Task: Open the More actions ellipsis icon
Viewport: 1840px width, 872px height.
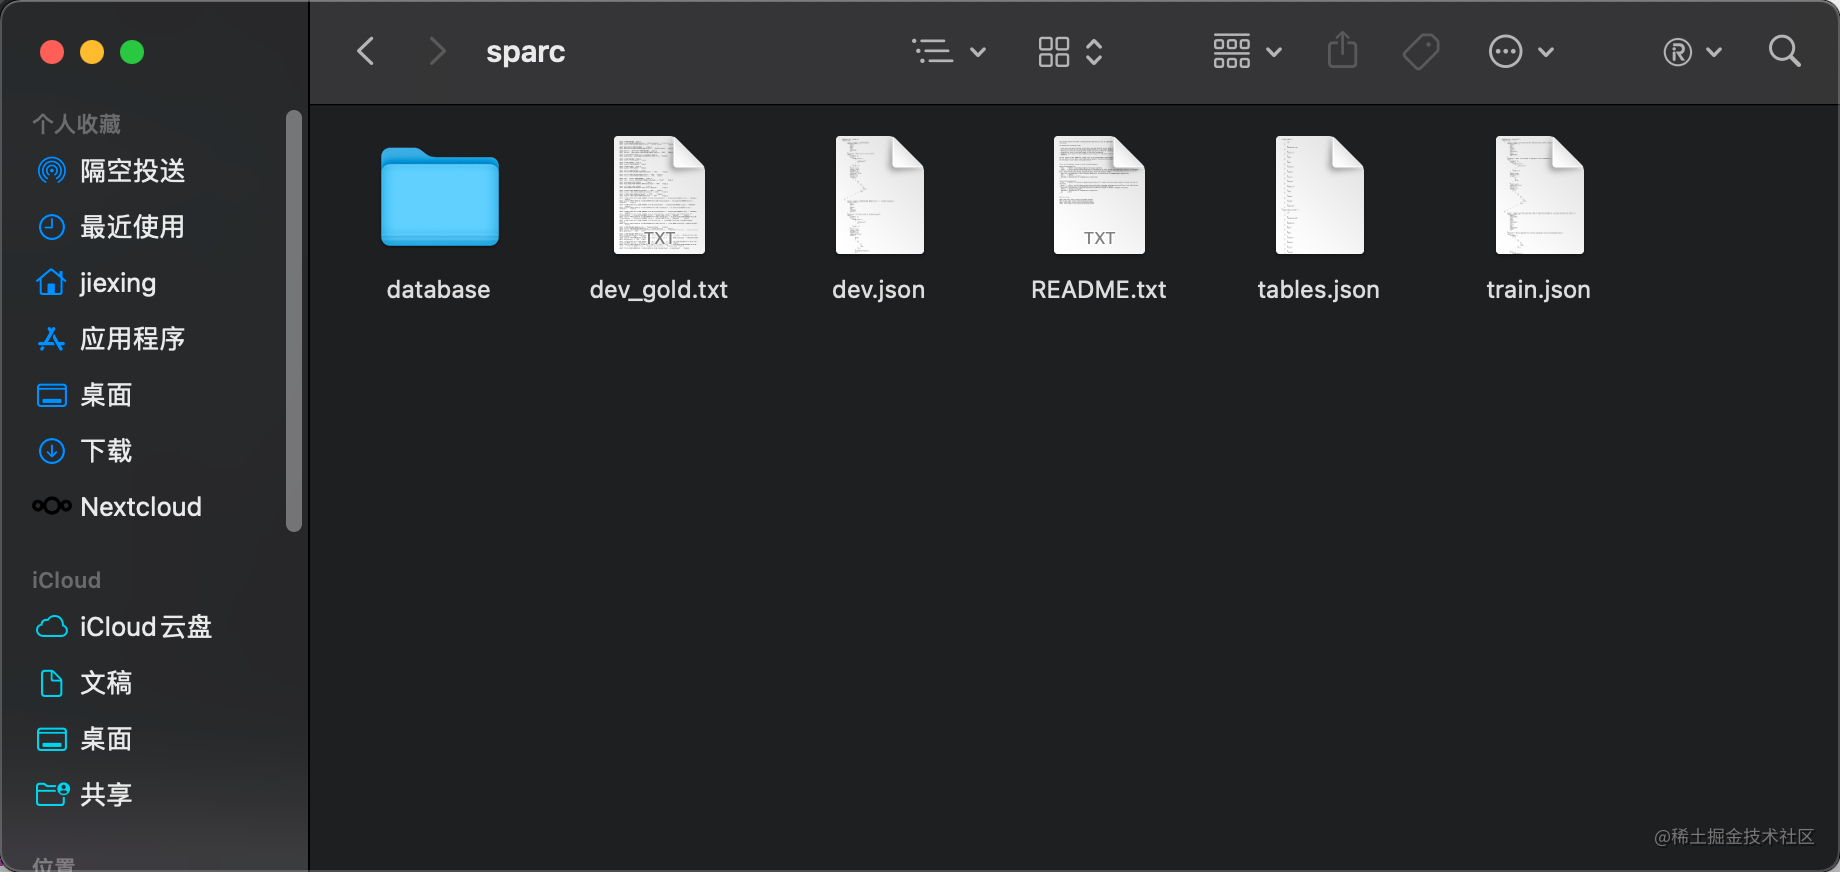Action: click(x=1505, y=51)
